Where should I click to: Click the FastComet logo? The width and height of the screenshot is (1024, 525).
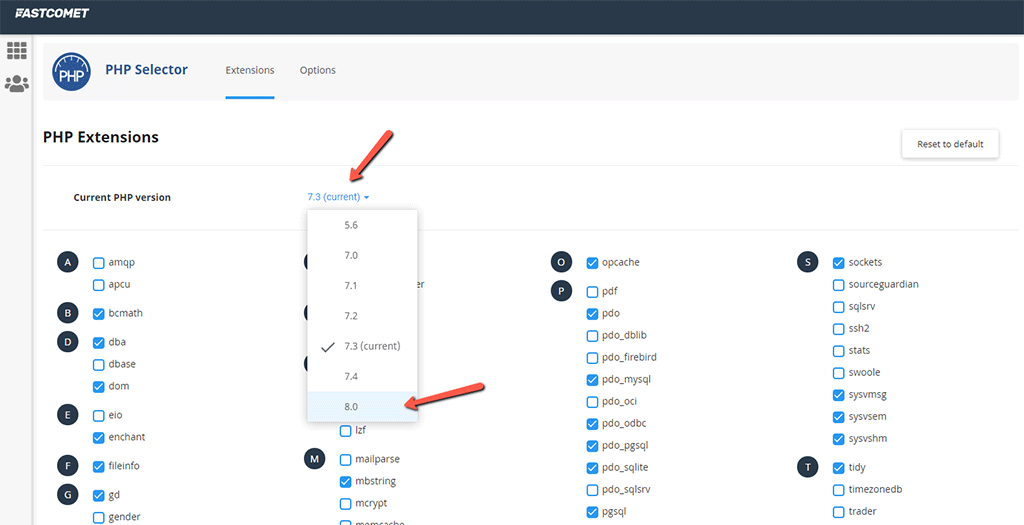(x=52, y=13)
